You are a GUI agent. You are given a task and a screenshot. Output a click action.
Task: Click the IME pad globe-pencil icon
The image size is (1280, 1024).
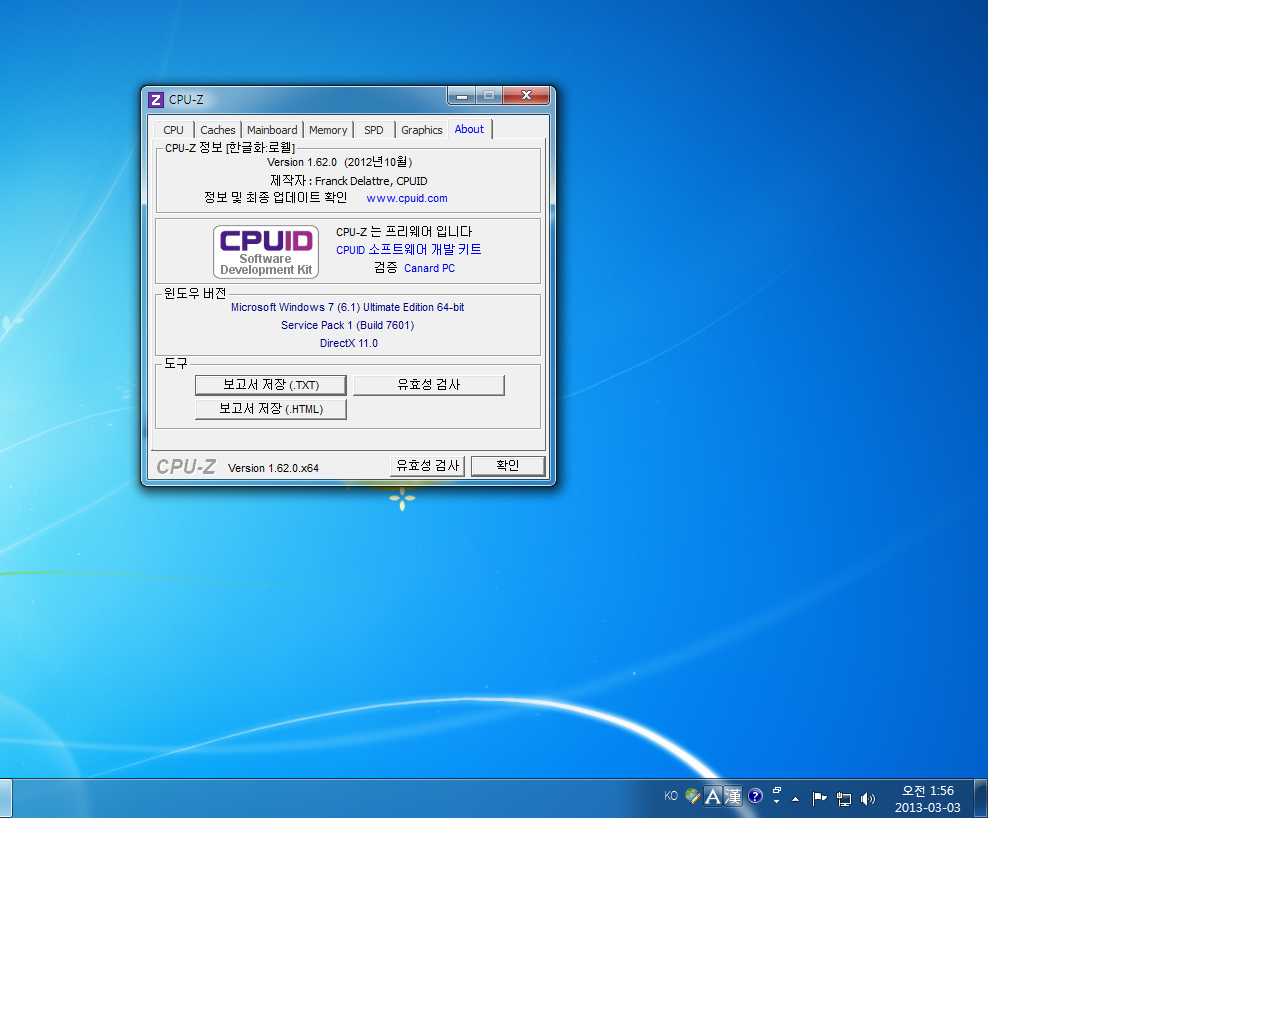(692, 796)
